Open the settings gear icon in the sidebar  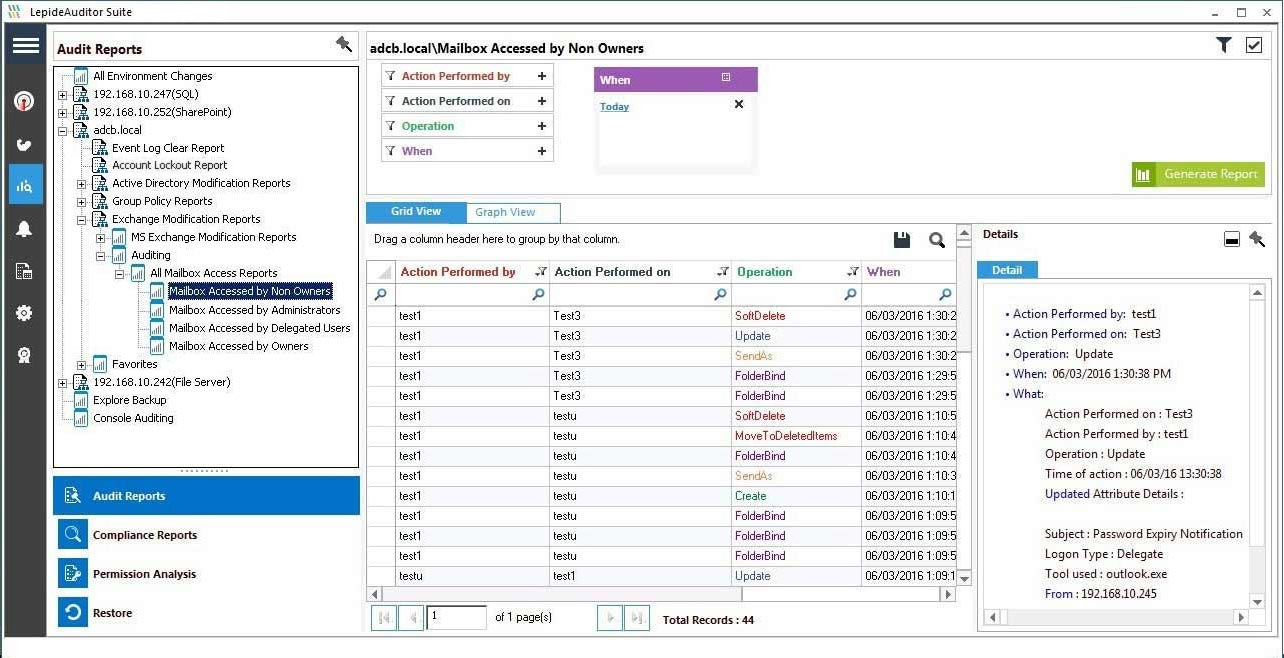point(25,313)
